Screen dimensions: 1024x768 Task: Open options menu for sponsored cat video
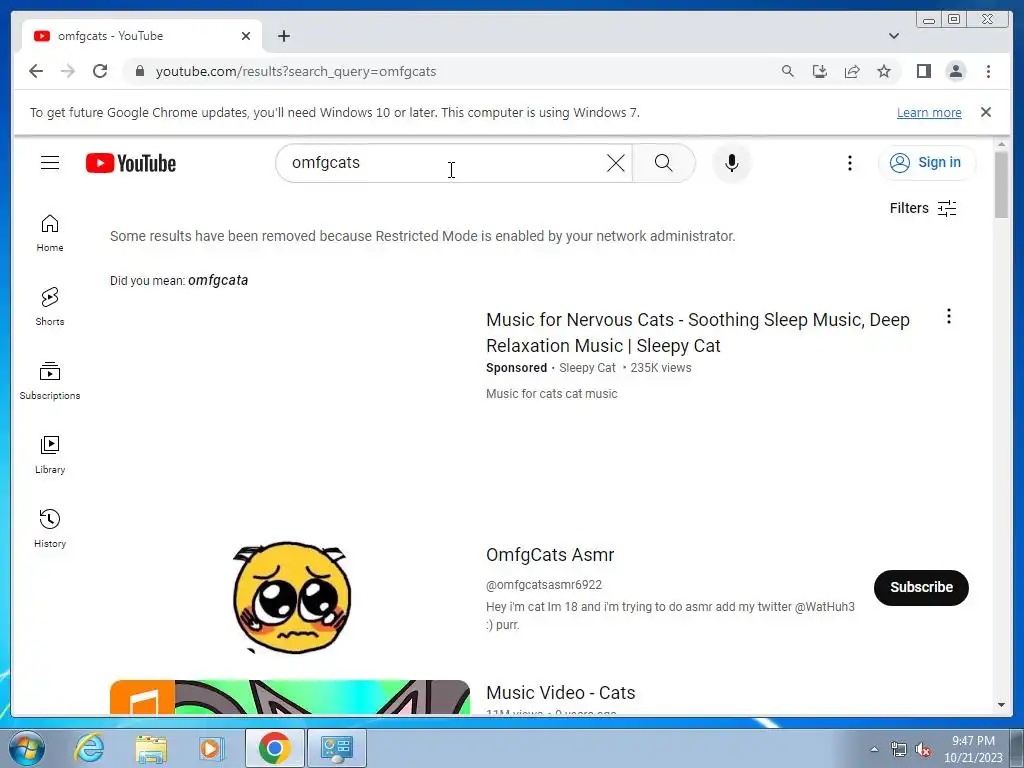(x=948, y=317)
